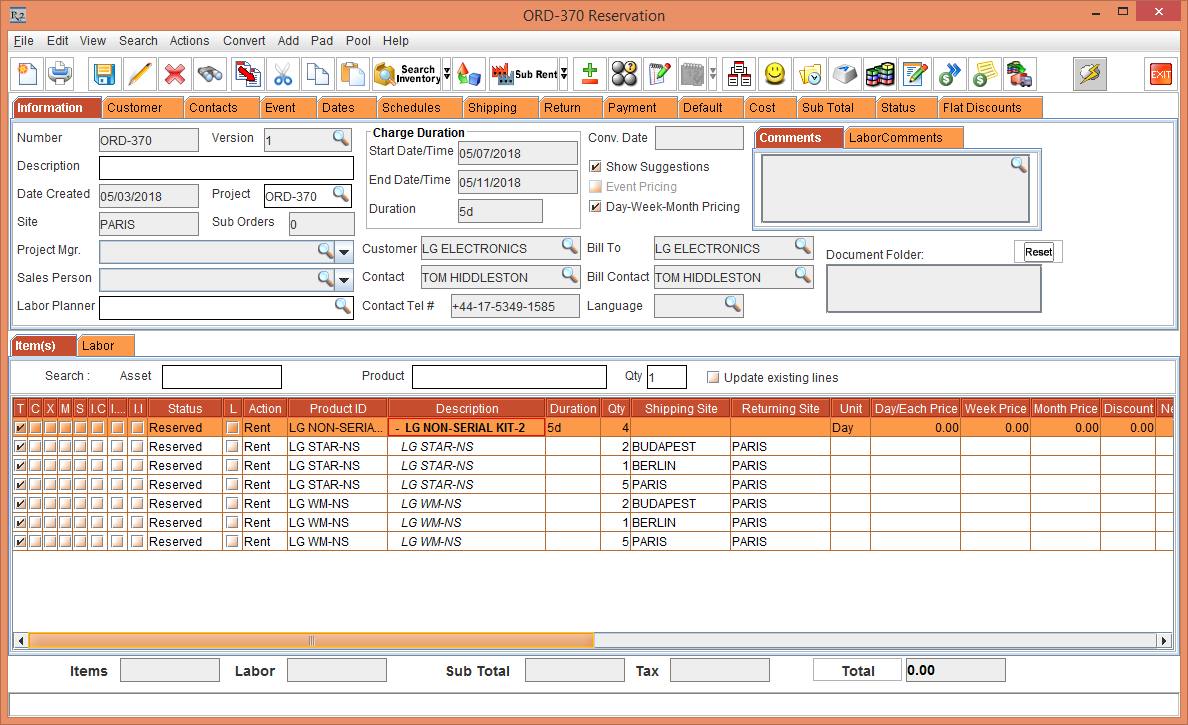Click the Search Inventory toolbar button

[406, 74]
